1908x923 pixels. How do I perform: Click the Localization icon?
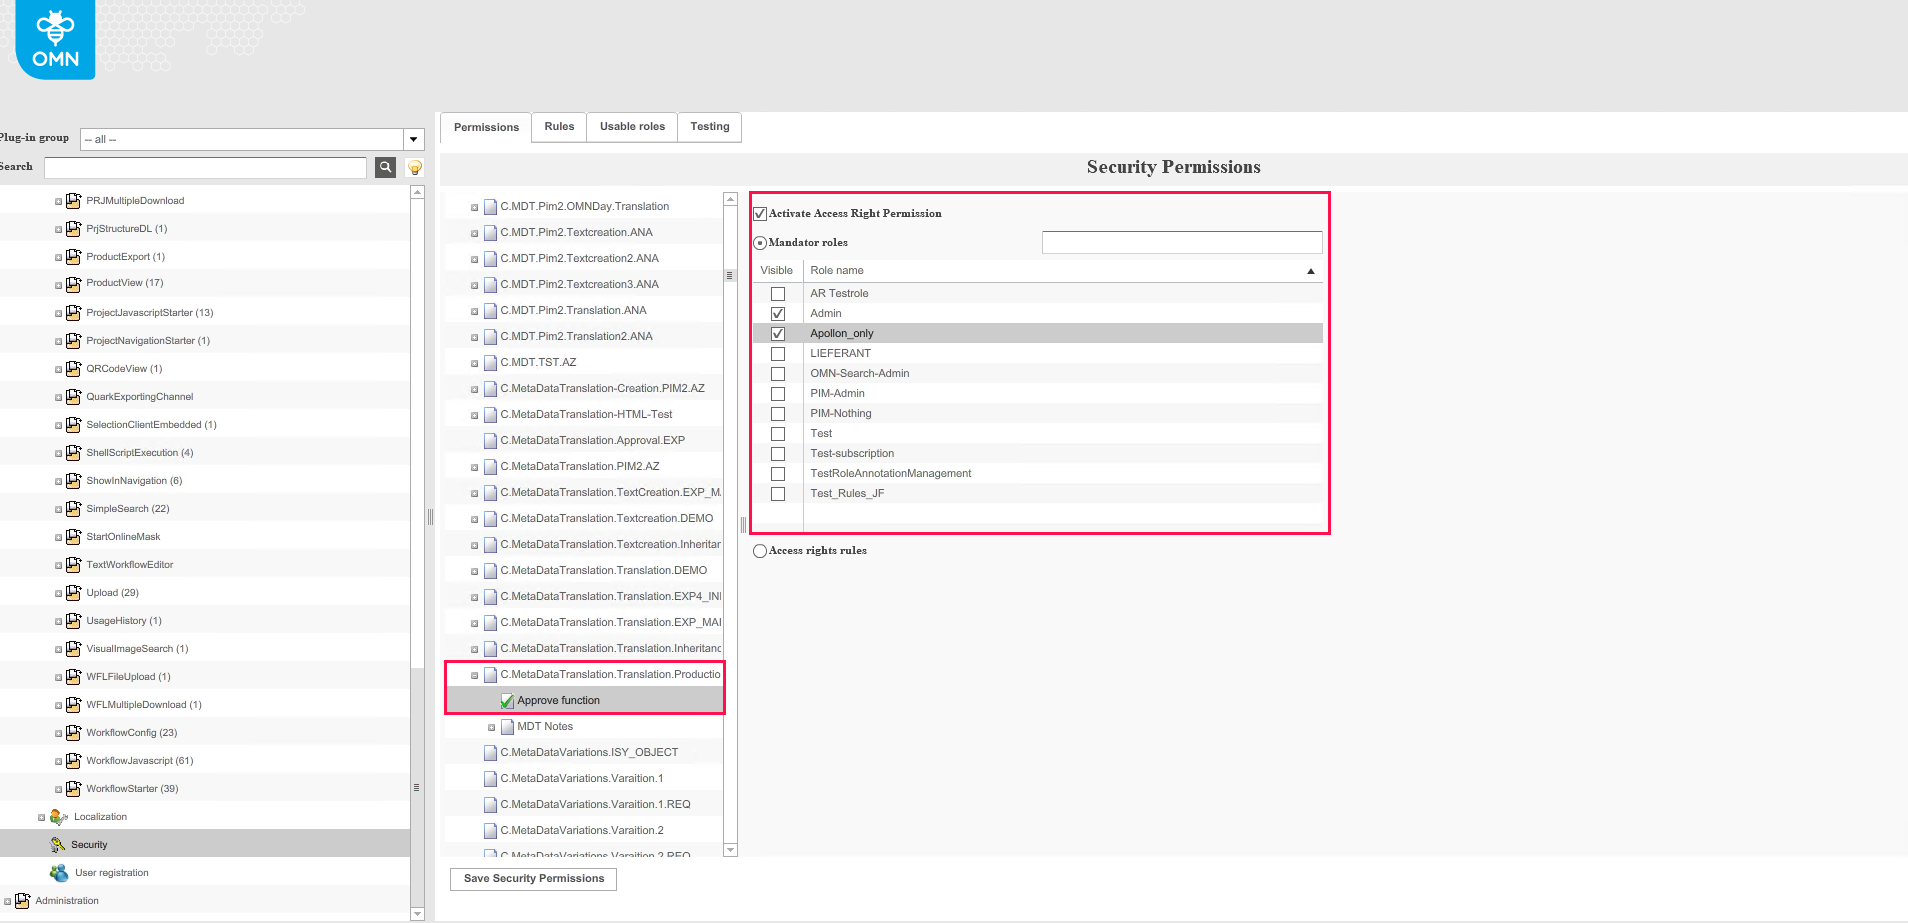(59, 817)
